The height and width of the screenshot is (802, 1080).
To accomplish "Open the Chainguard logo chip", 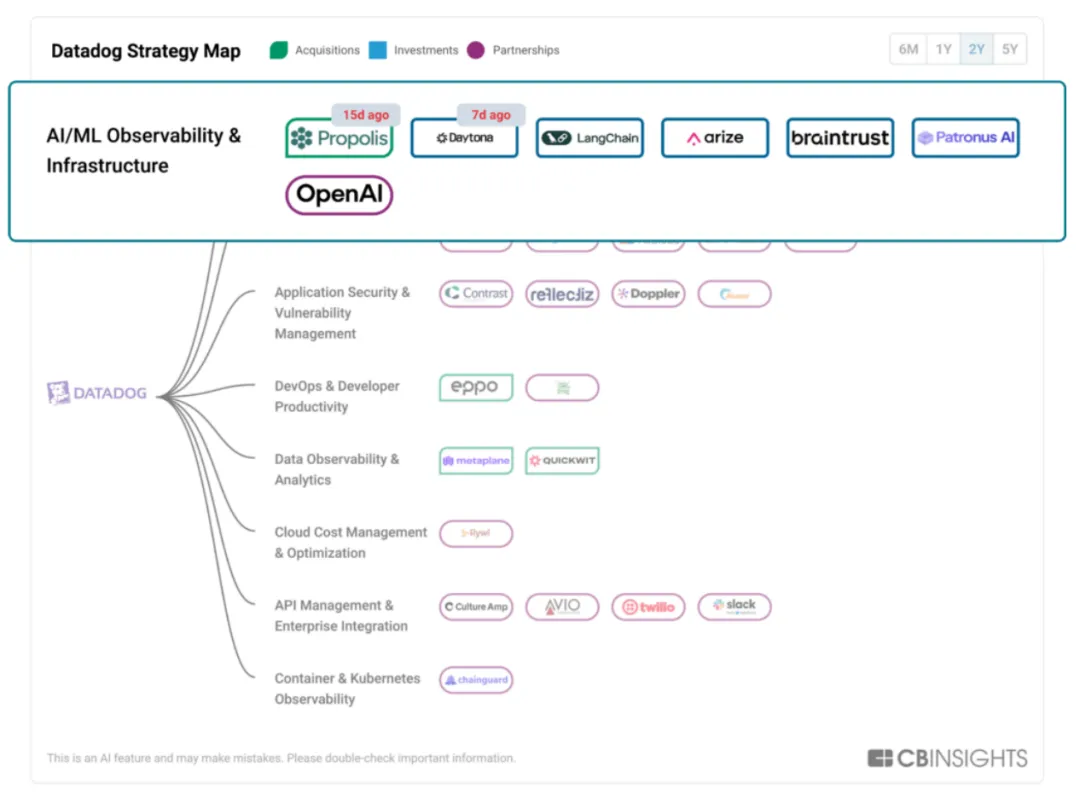I will 476,680.
